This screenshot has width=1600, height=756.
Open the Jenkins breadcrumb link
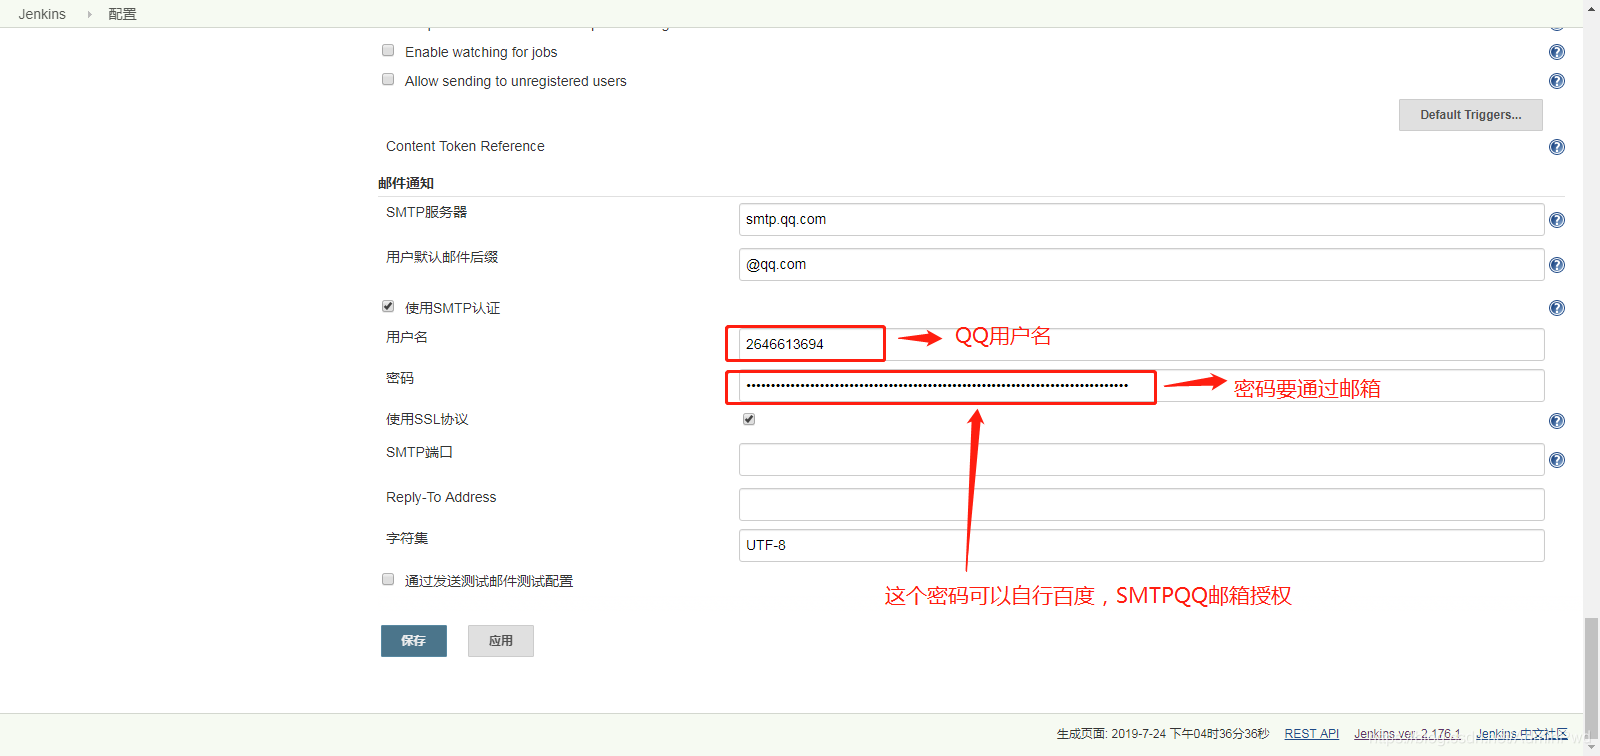pyautogui.click(x=42, y=14)
